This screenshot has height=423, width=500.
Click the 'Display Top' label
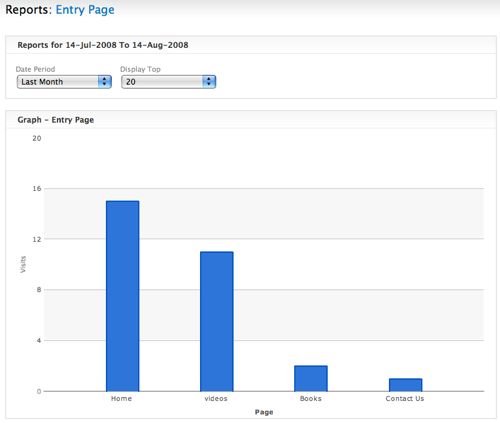140,69
